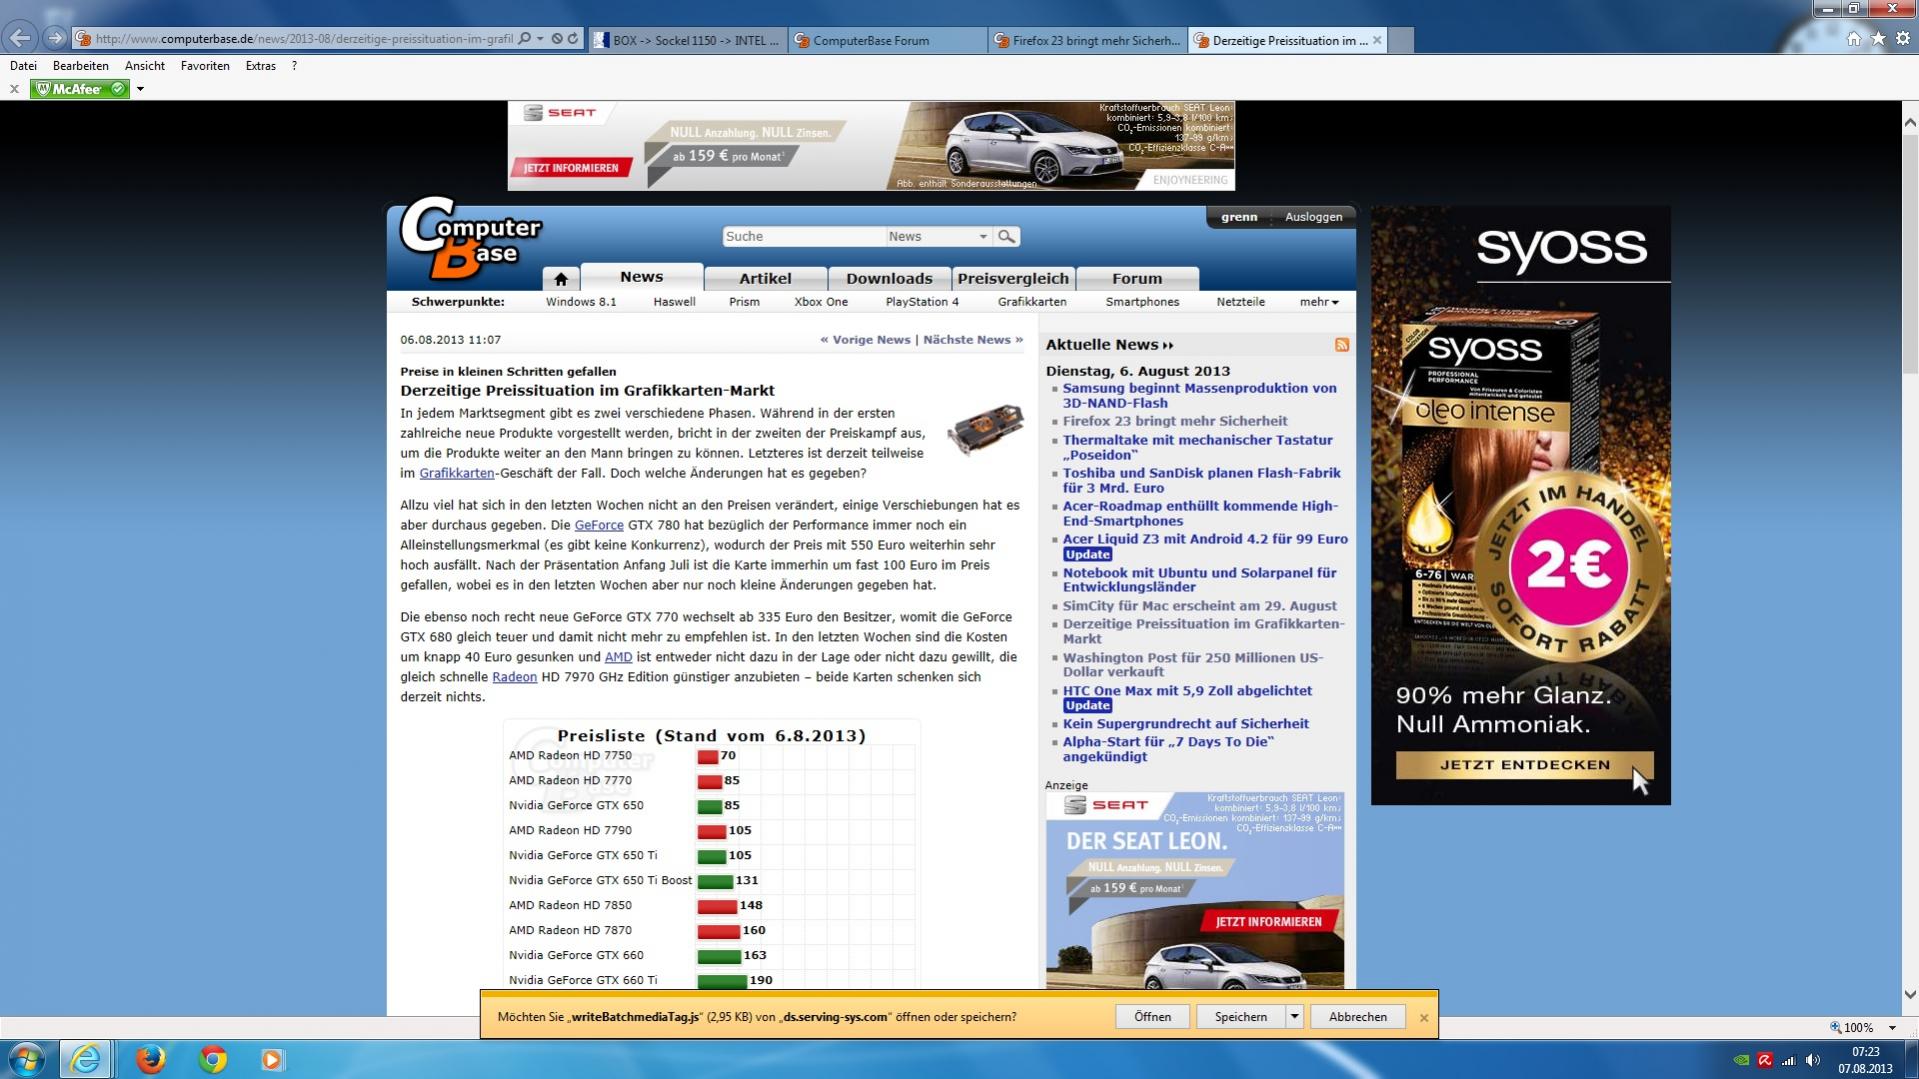Click the Abbrechen button
Image resolution: width=1919 pixels, height=1079 pixels.
click(x=1357, y=1017)
